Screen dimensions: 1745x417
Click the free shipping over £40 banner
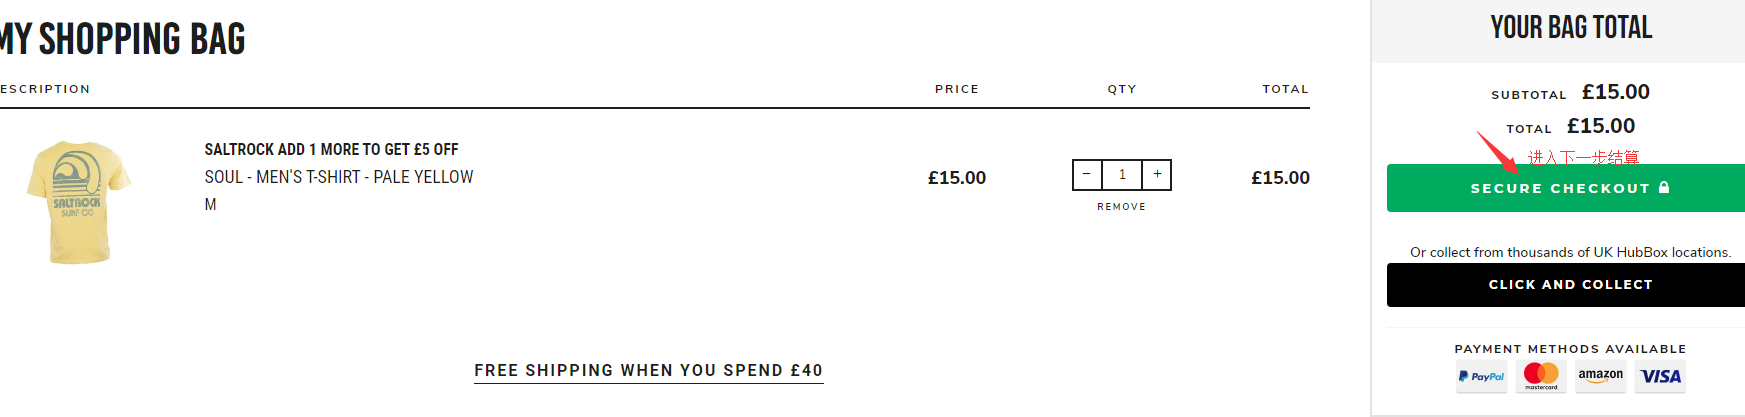coord(648,371)
